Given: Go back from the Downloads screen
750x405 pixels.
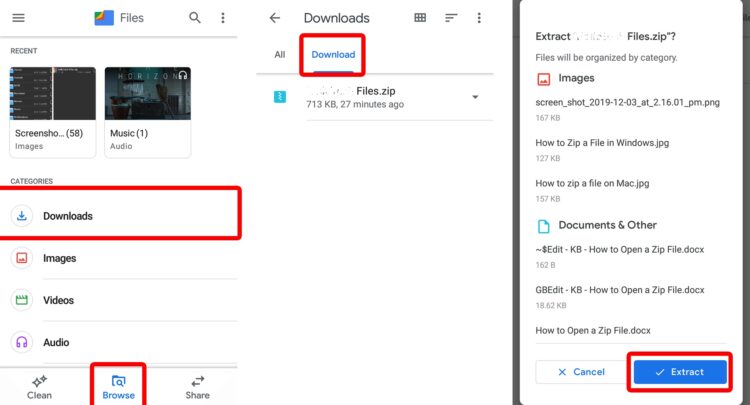Looking at the screenshot, I should pos(275,18).
